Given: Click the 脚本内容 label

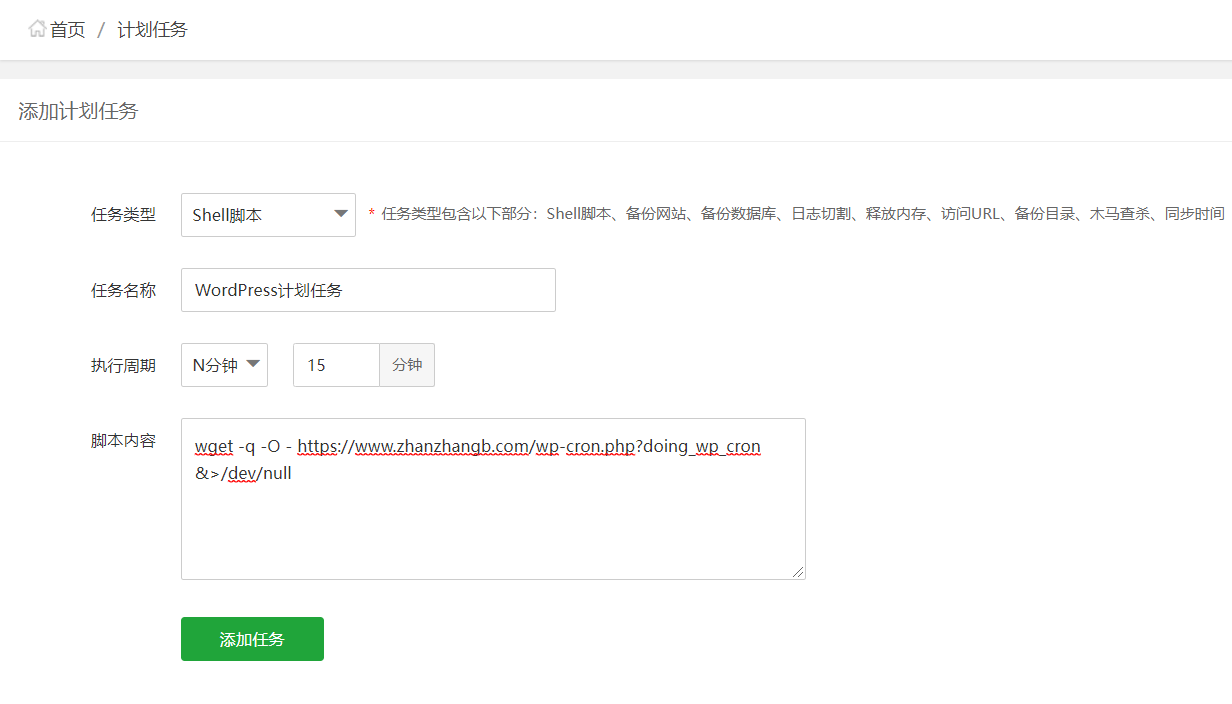Looking at the screenshot, I should [123, 441].
